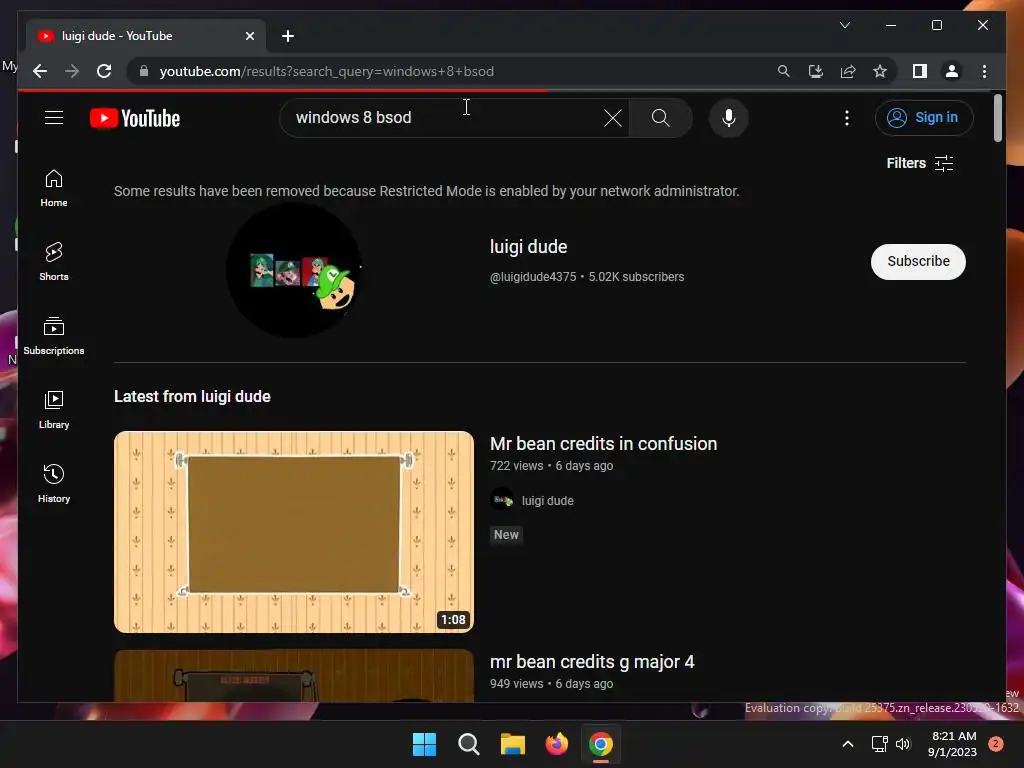This screenshot has height=768, width=1024.
Task: Open the Filters option
Action: (920, 163)
